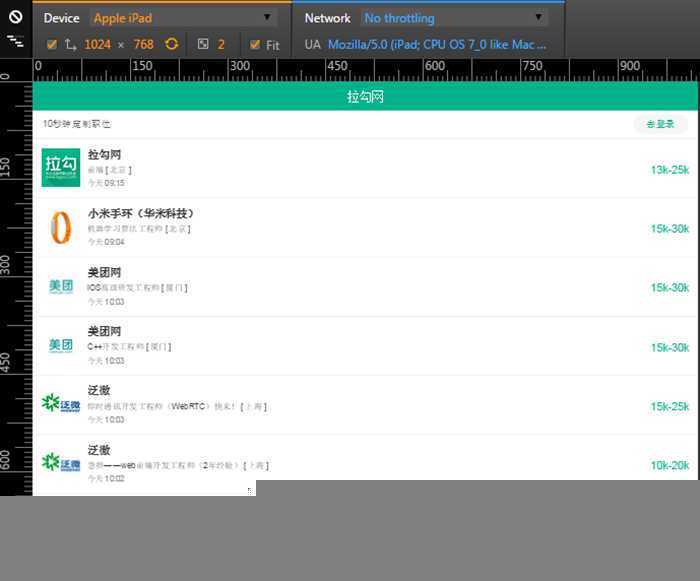The image size is (700, 581).
Task: Open the 美团网 C++ job title
Action: pyautogui.click(x=104, y=331)
